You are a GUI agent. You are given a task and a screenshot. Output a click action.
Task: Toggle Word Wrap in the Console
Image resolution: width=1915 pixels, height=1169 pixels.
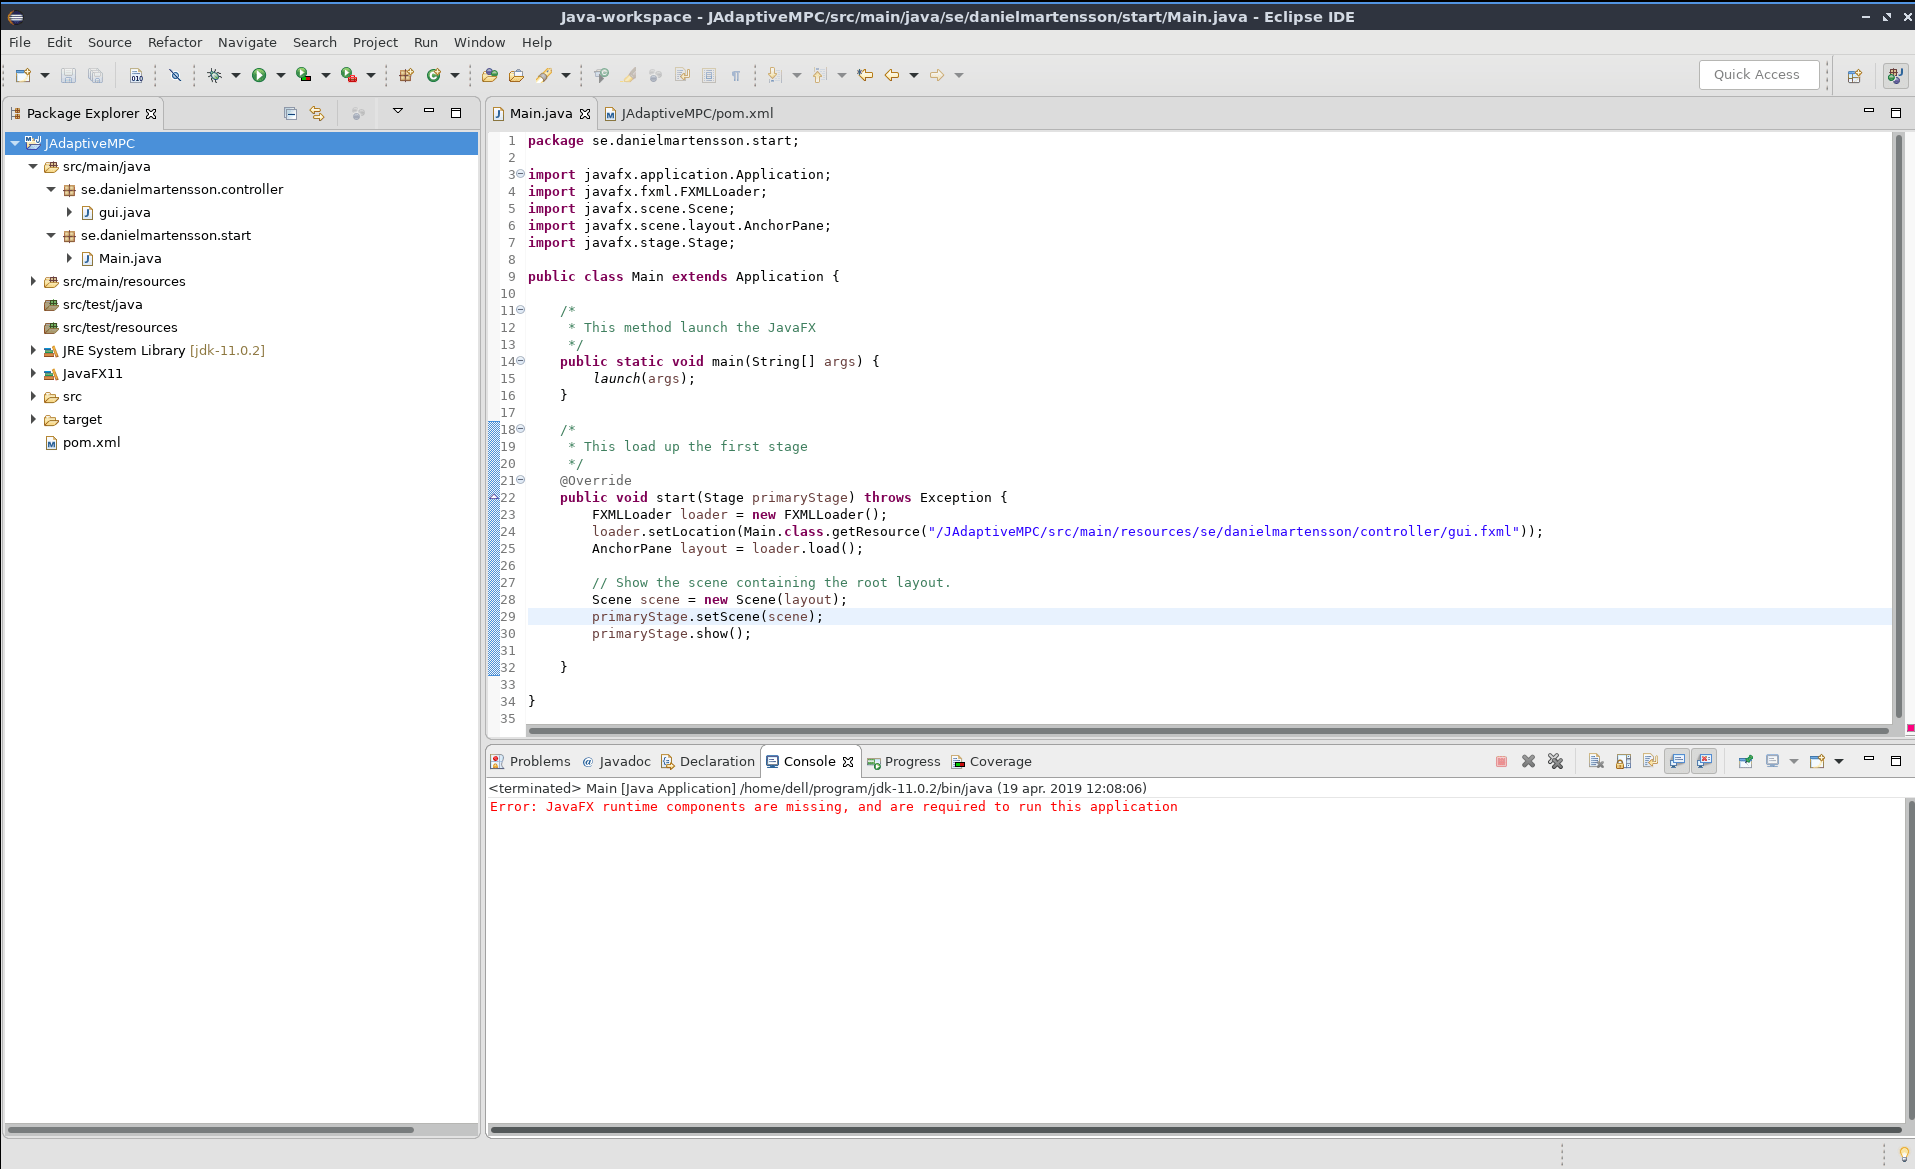(1650, 761)
